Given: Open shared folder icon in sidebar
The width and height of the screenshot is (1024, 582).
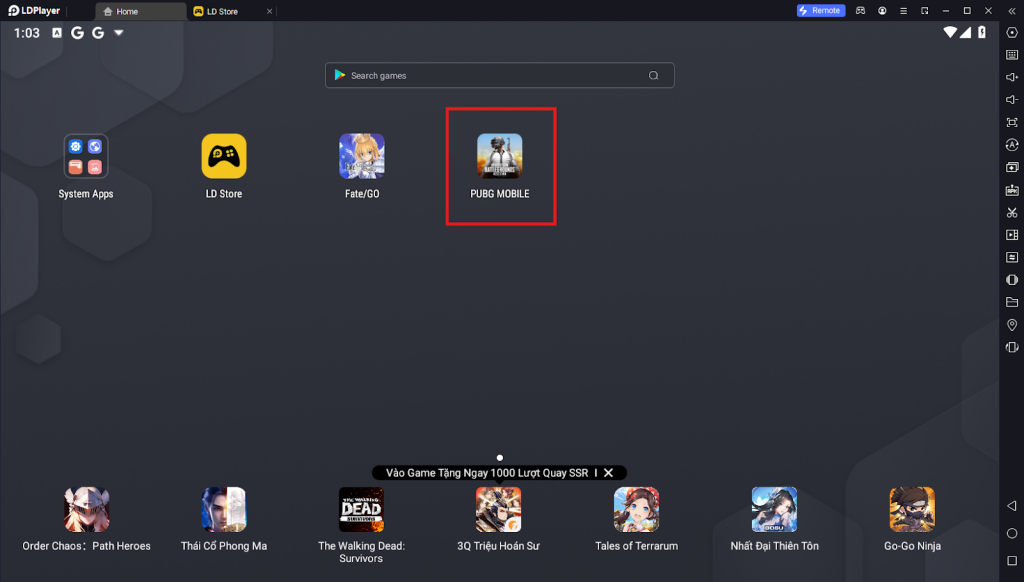Looking at the screenshot, I should 1012,302.
